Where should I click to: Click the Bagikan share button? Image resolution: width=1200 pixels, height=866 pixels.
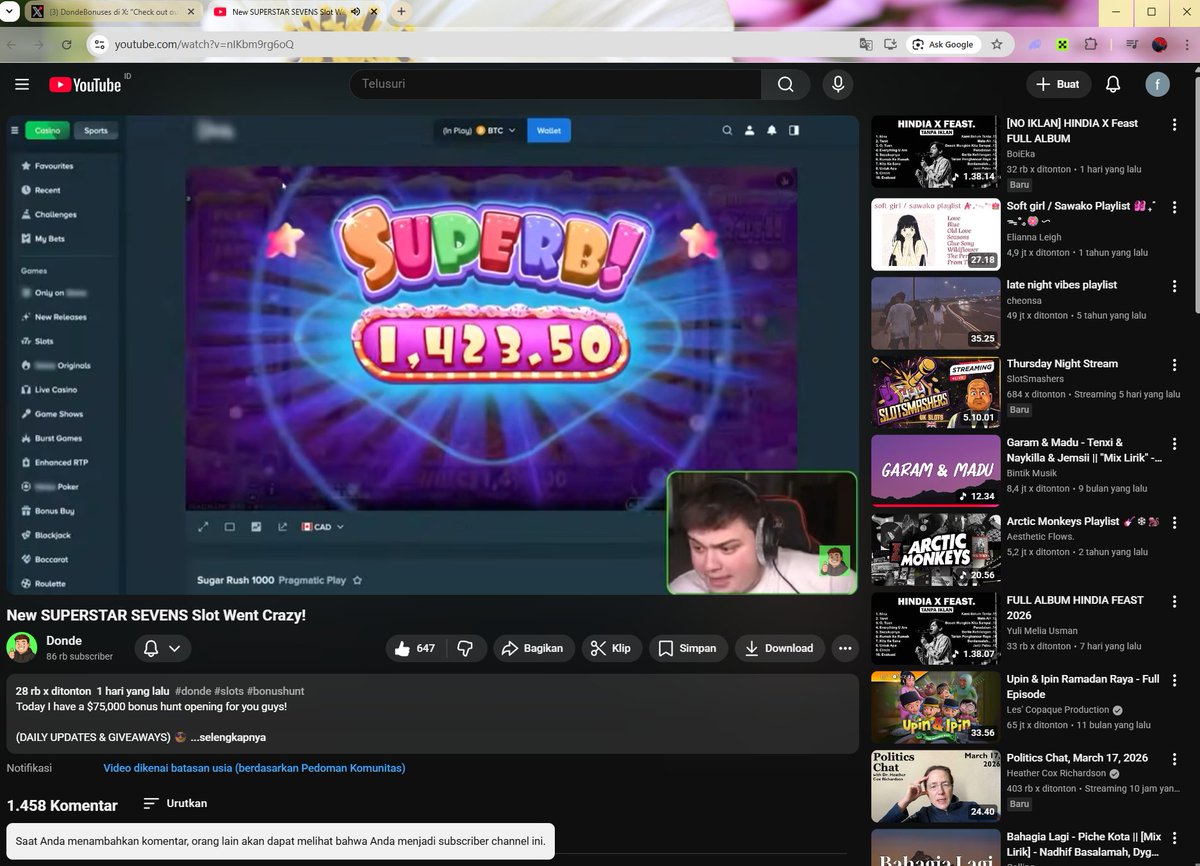533,648
